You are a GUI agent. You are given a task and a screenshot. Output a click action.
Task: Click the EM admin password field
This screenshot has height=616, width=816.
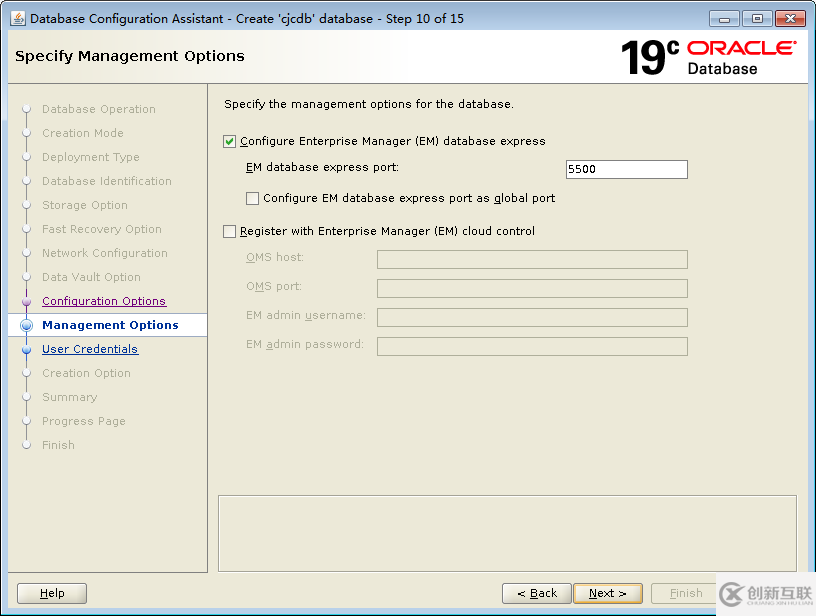(532, 346)
